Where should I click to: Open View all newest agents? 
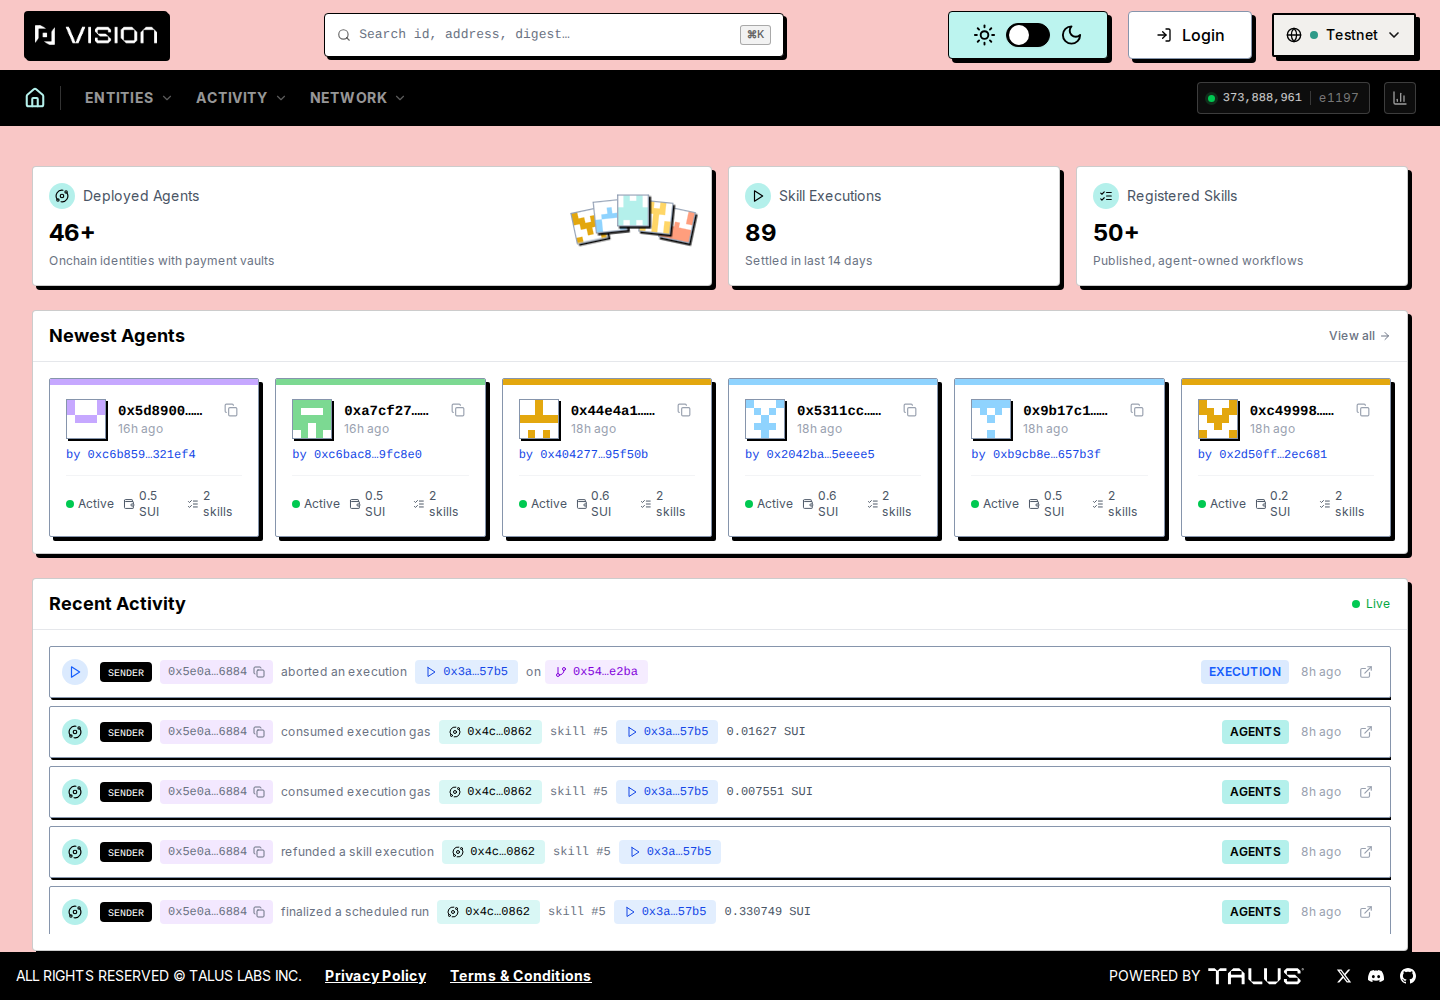(x=1359, y=336)
